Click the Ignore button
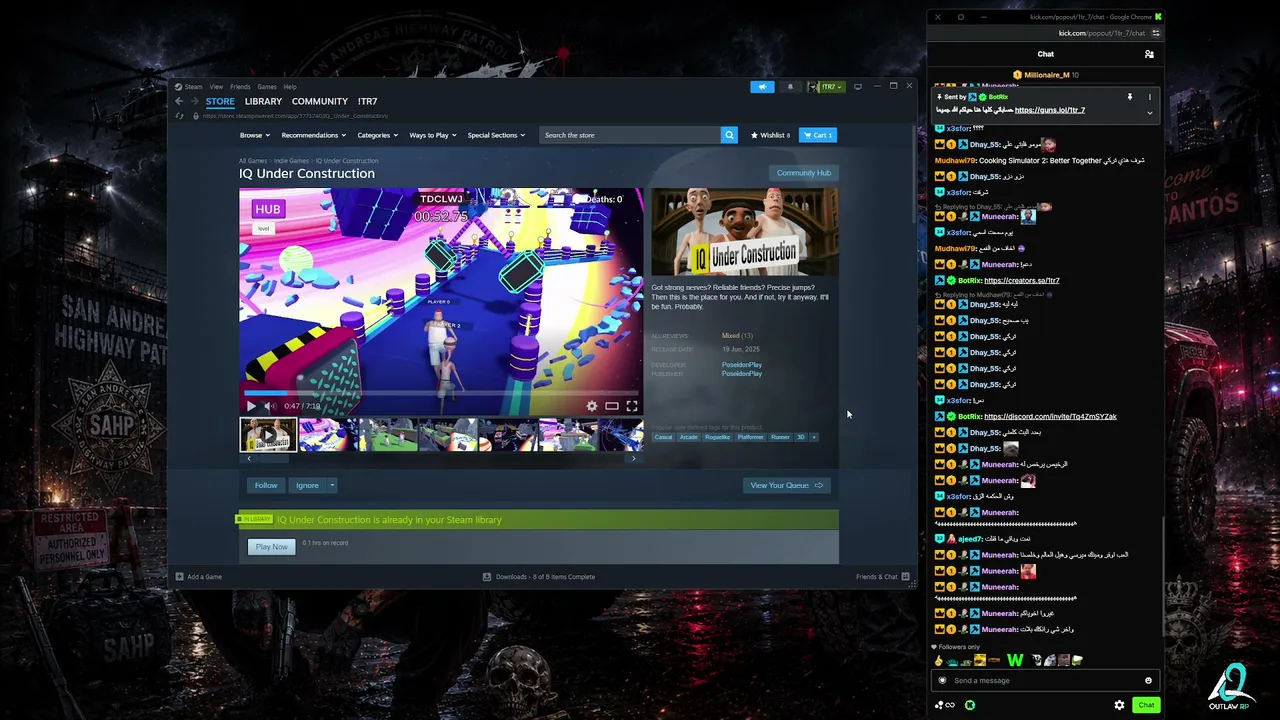 (x=307, y=485)
